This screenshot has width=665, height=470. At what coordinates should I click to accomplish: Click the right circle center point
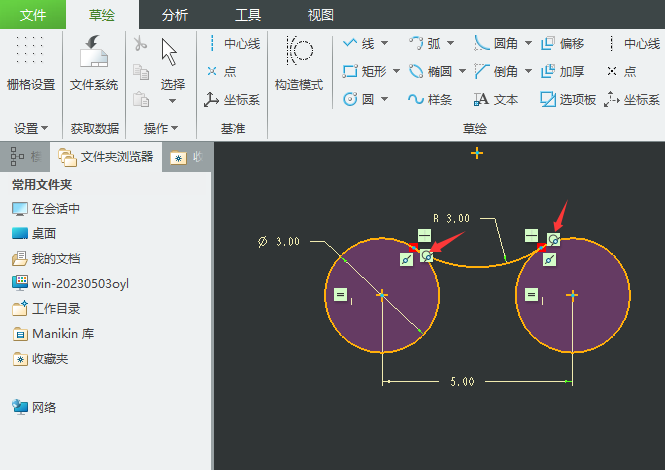(572, 295)
